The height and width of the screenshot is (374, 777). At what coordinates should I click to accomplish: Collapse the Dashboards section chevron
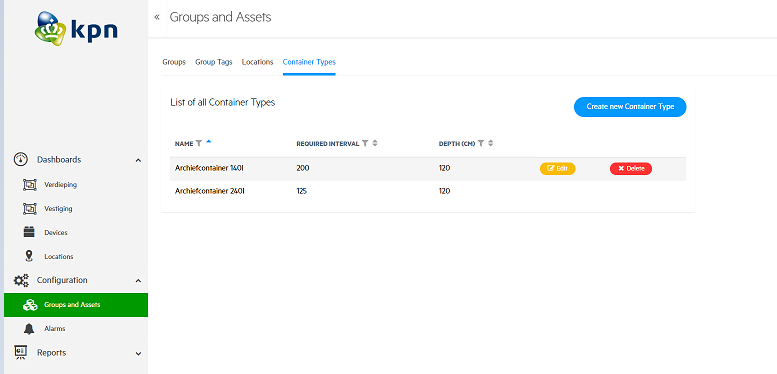(x=138, y=160)
